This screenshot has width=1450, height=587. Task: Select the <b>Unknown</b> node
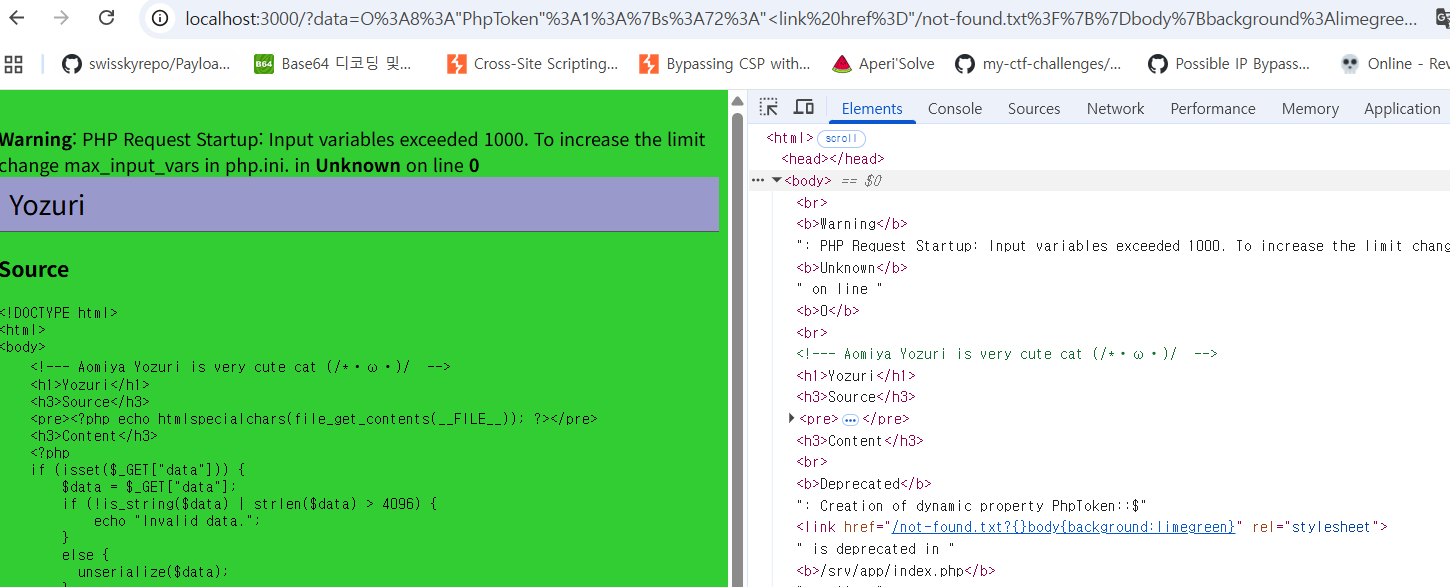click(x=852, y=267)
